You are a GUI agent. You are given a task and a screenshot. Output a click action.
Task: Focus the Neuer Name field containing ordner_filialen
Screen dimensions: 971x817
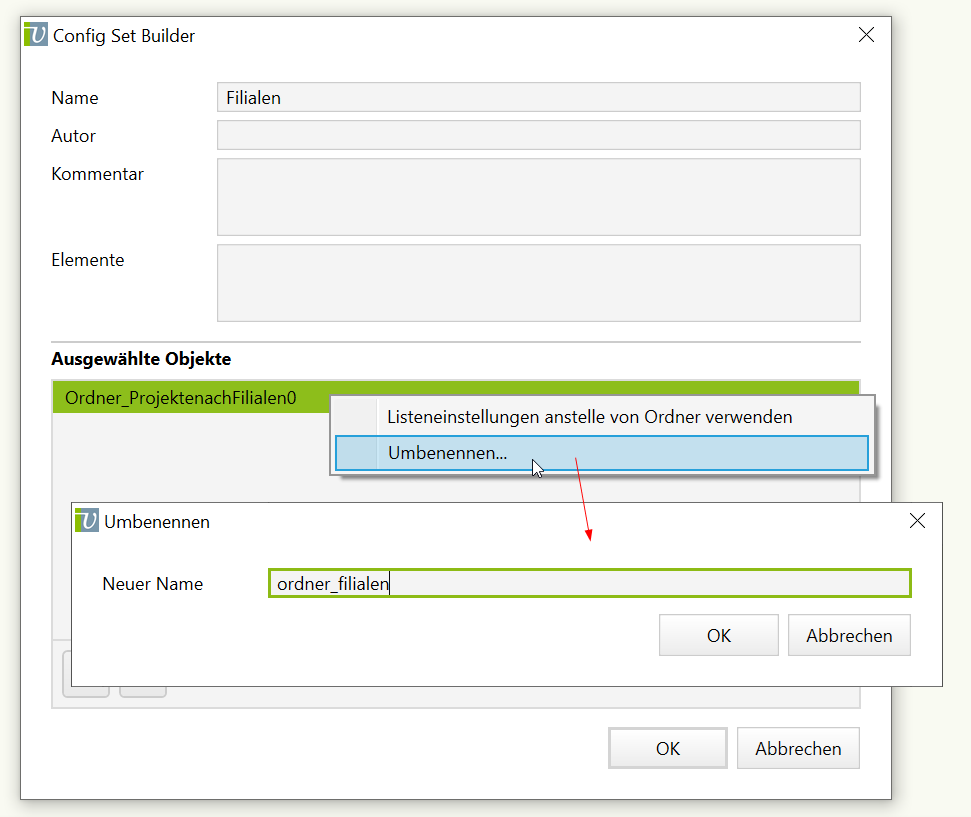(589, 583)
